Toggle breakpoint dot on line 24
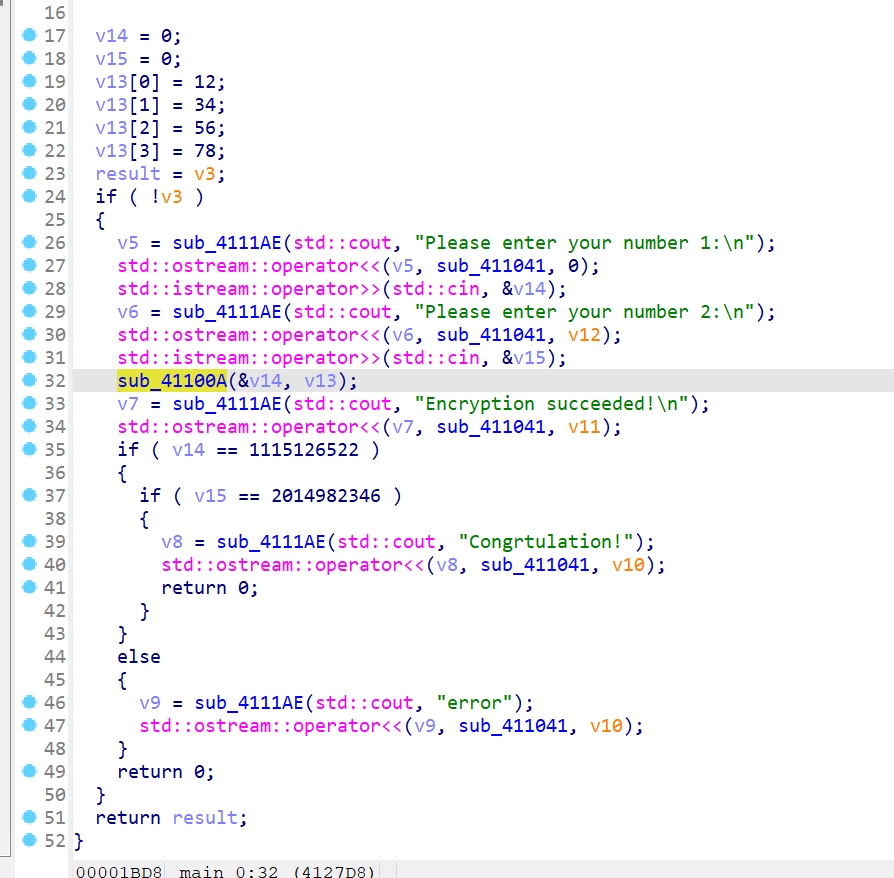Viewport: 894px width, 878px height. (x=29, y=196)
